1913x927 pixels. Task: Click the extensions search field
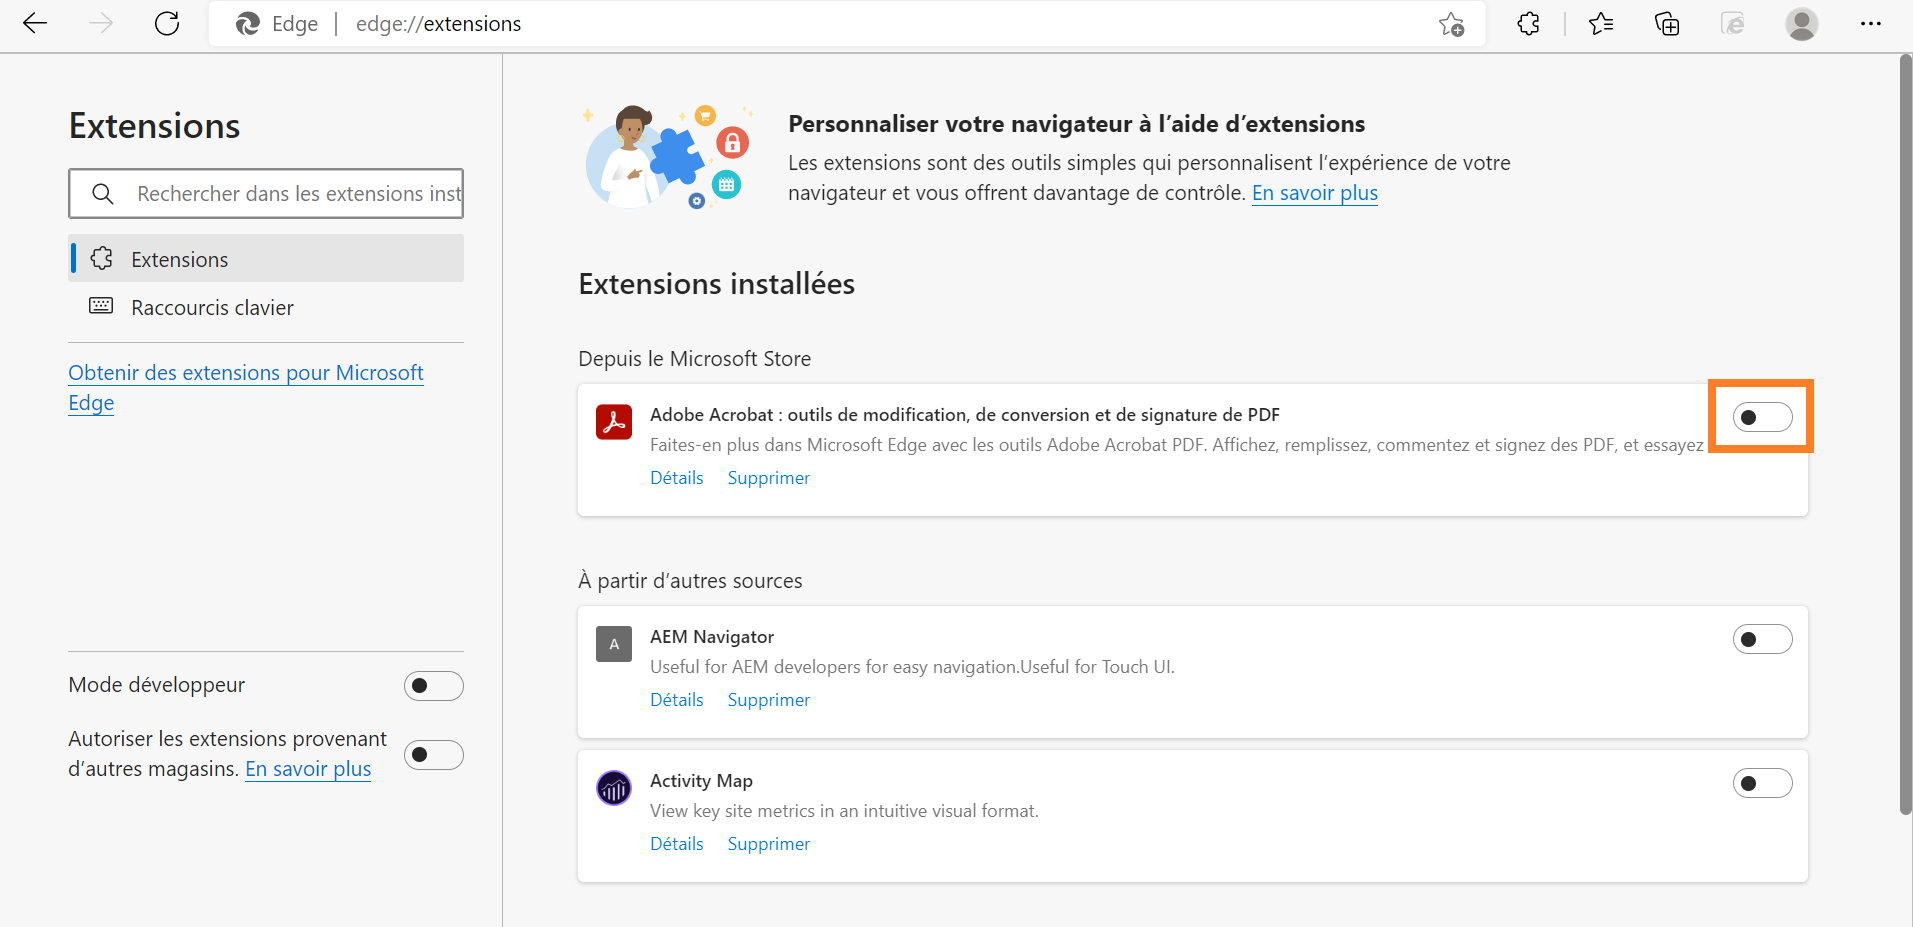click(290, 193)
